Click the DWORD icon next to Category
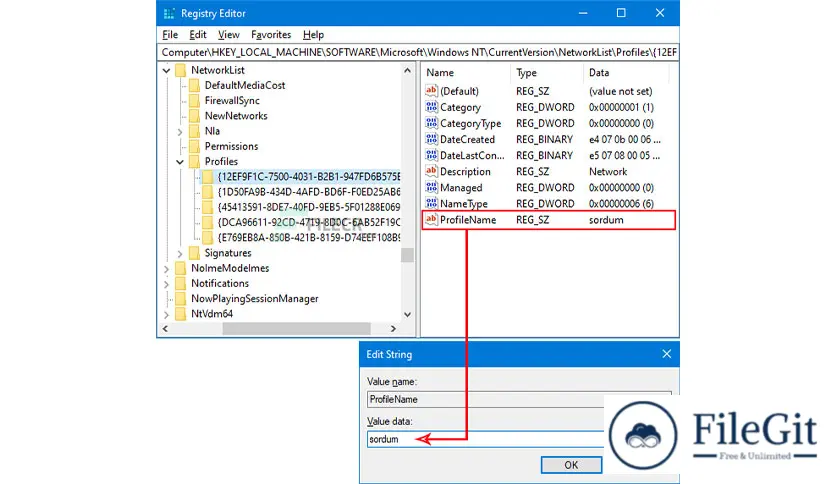This screenshot has height=484, width=836. [x=431, y=107]
